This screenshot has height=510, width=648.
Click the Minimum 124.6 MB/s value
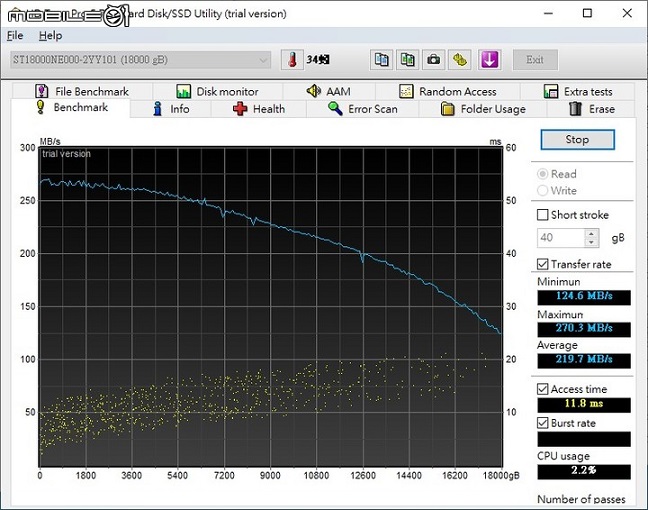click(584, 296)
